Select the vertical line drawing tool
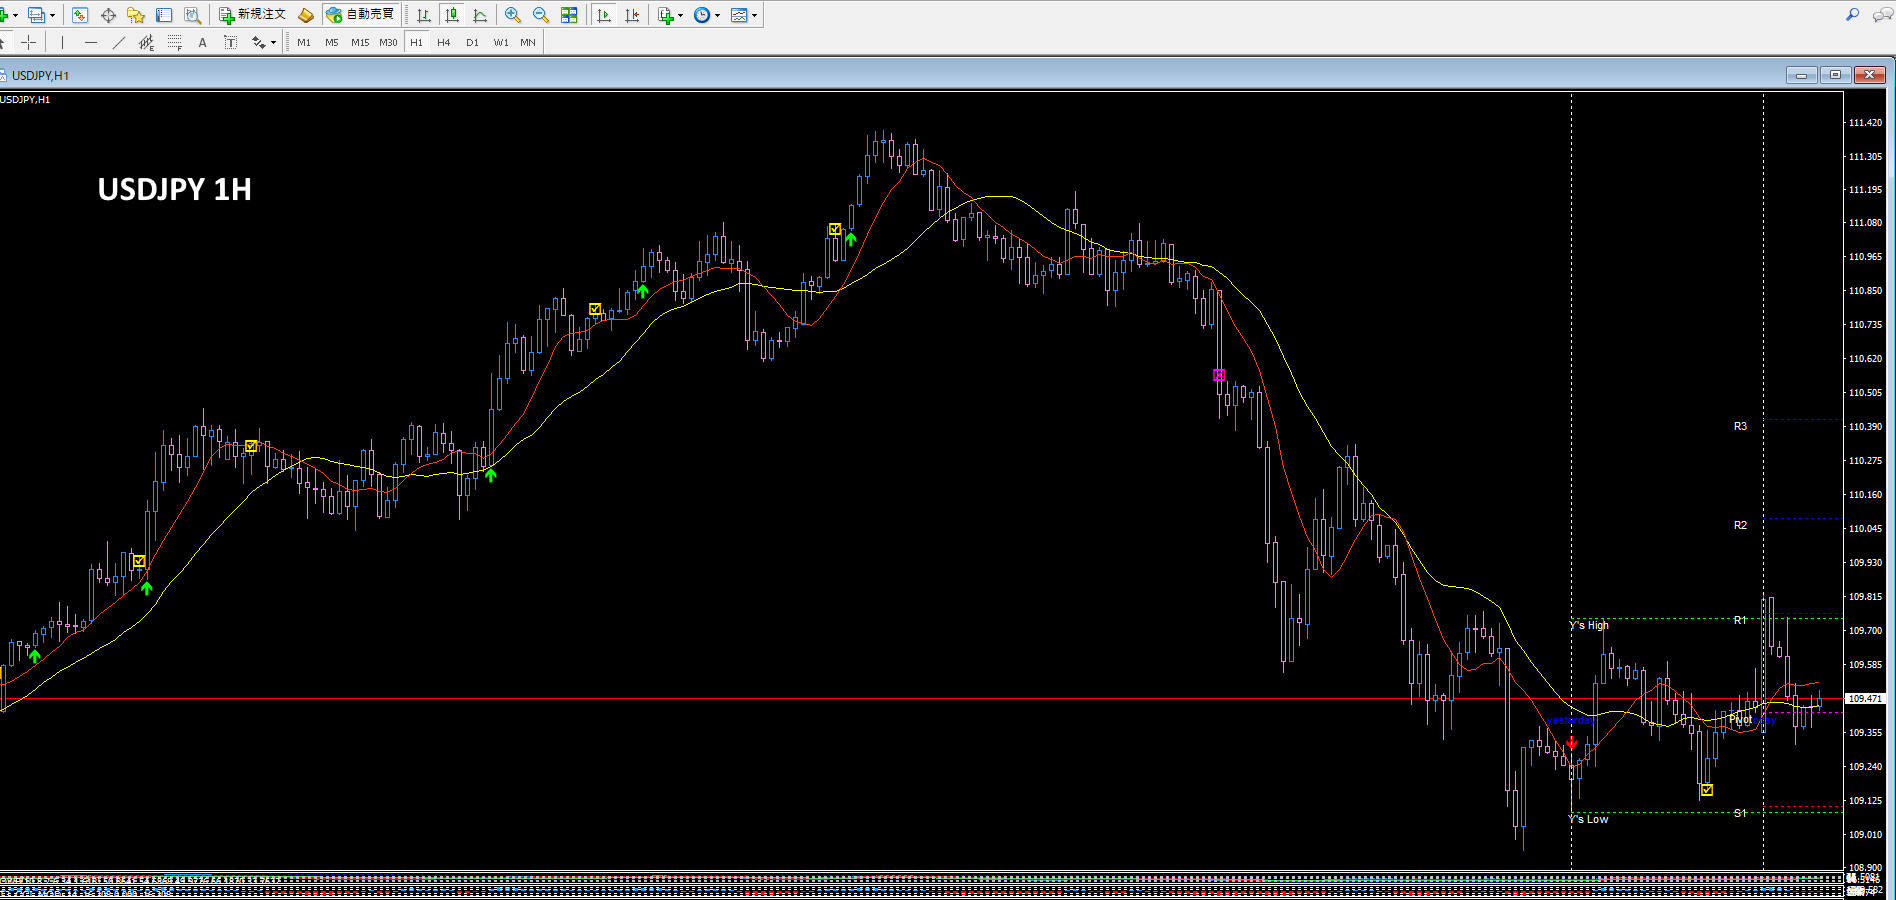This screenshot has width=1896, height=900. (x=62, y=42)
